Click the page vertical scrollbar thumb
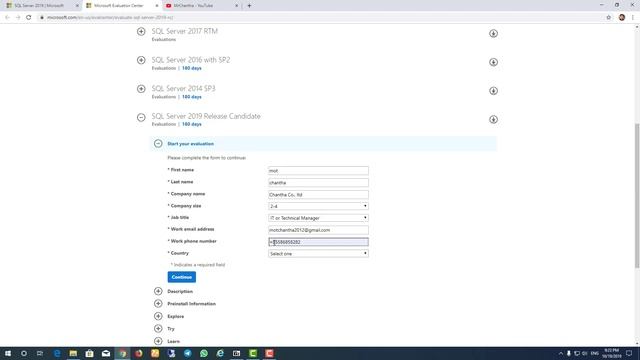 [637, 196]
